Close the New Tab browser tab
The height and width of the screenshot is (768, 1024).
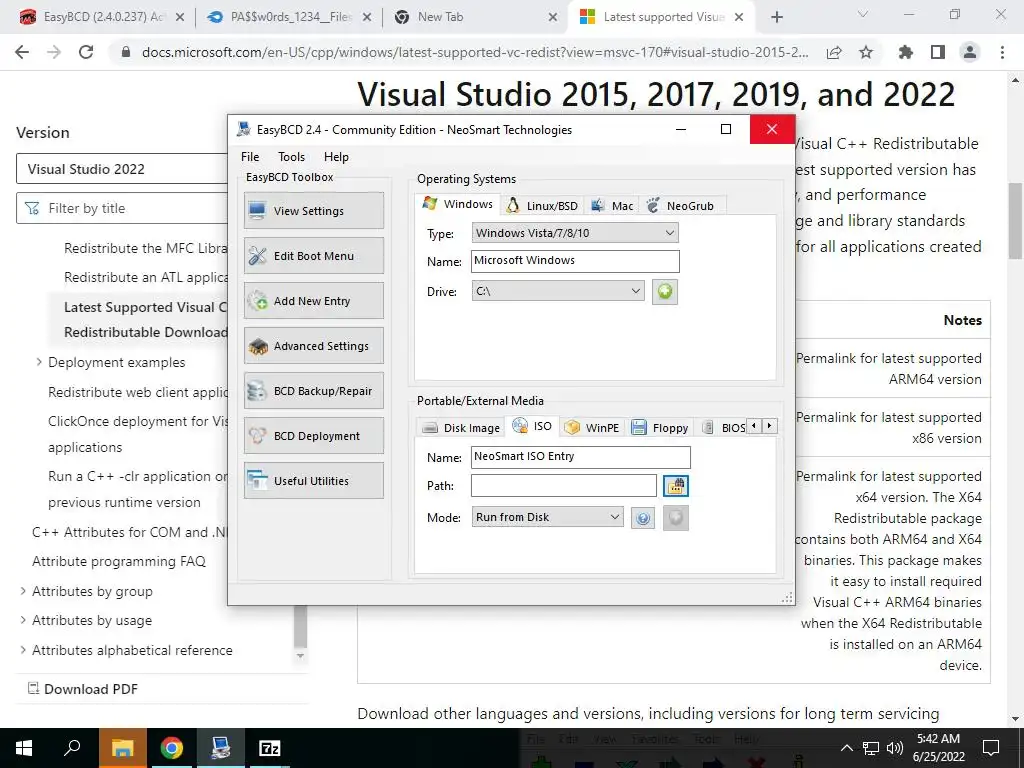coord(553,18)
